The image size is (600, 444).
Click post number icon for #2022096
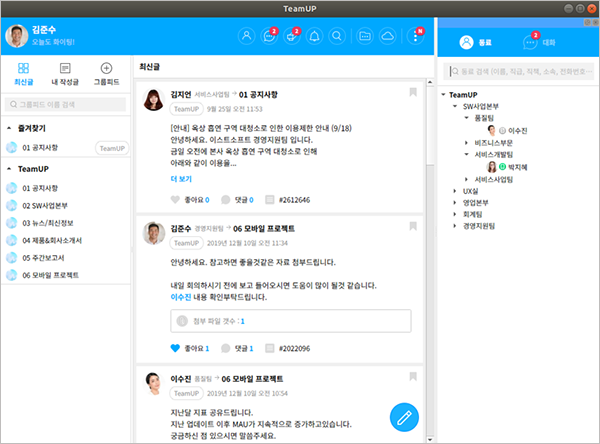270,348
